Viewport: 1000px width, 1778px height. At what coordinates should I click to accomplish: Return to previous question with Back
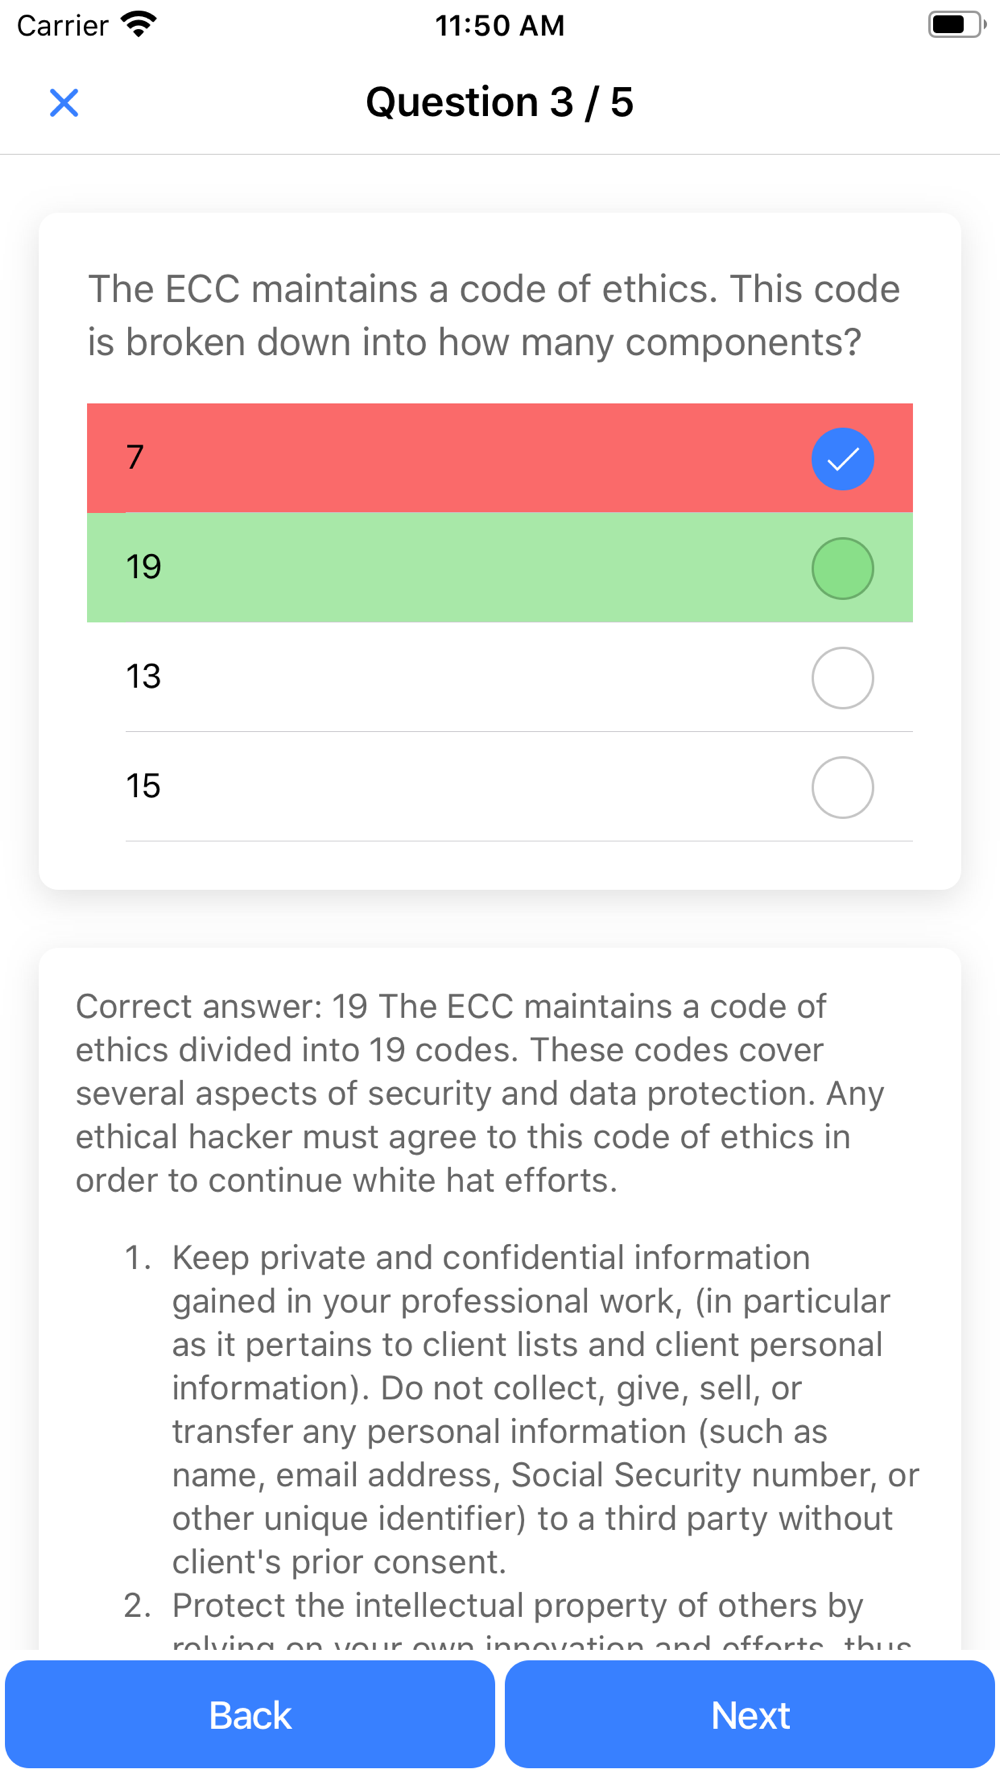click(x=250, y=1714)
